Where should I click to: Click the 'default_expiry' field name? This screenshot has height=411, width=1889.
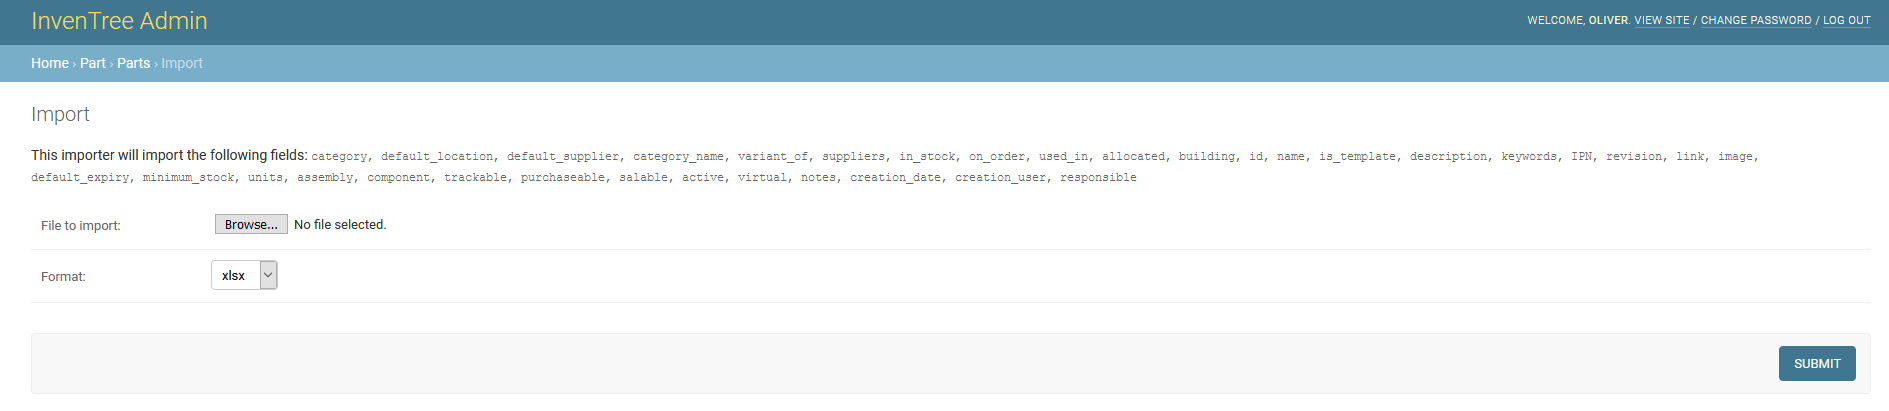[x=80, y=178]
